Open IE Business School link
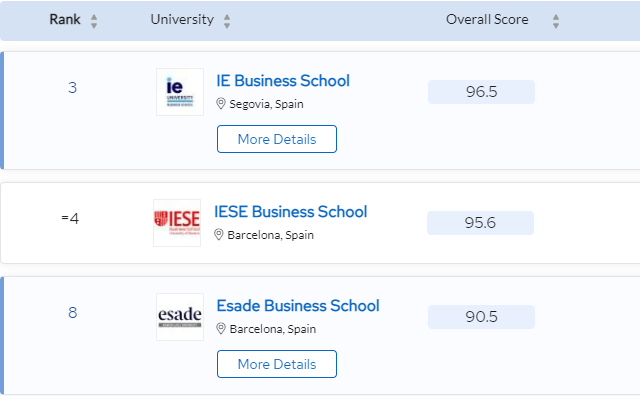The height and width of the screenshot is (396, 640). [283, 81]
